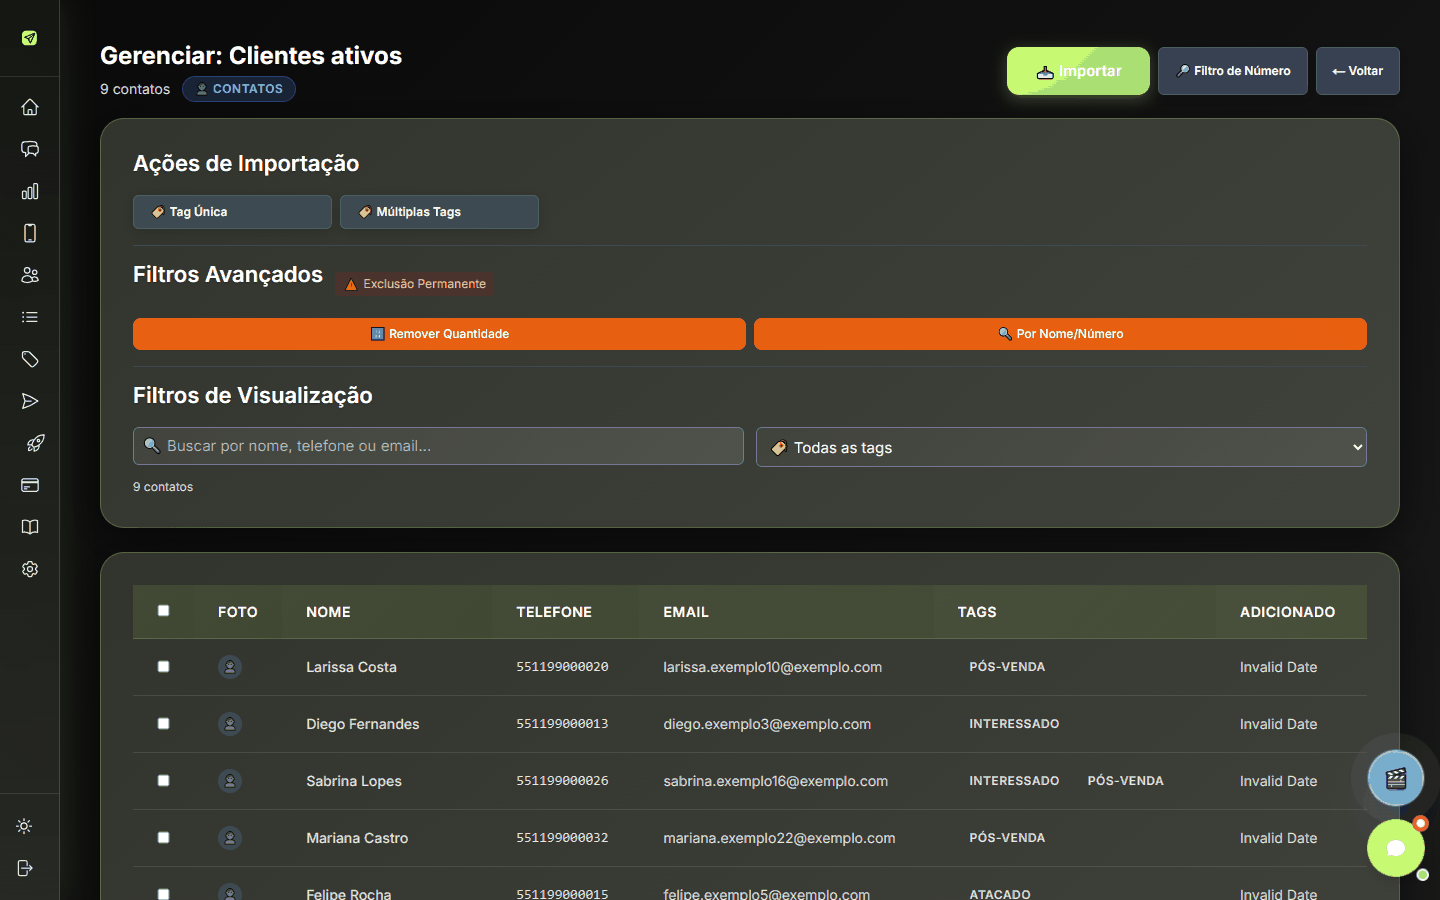
Task: Check the select-all checkbox in table header
Action: (x=163, y=611)
